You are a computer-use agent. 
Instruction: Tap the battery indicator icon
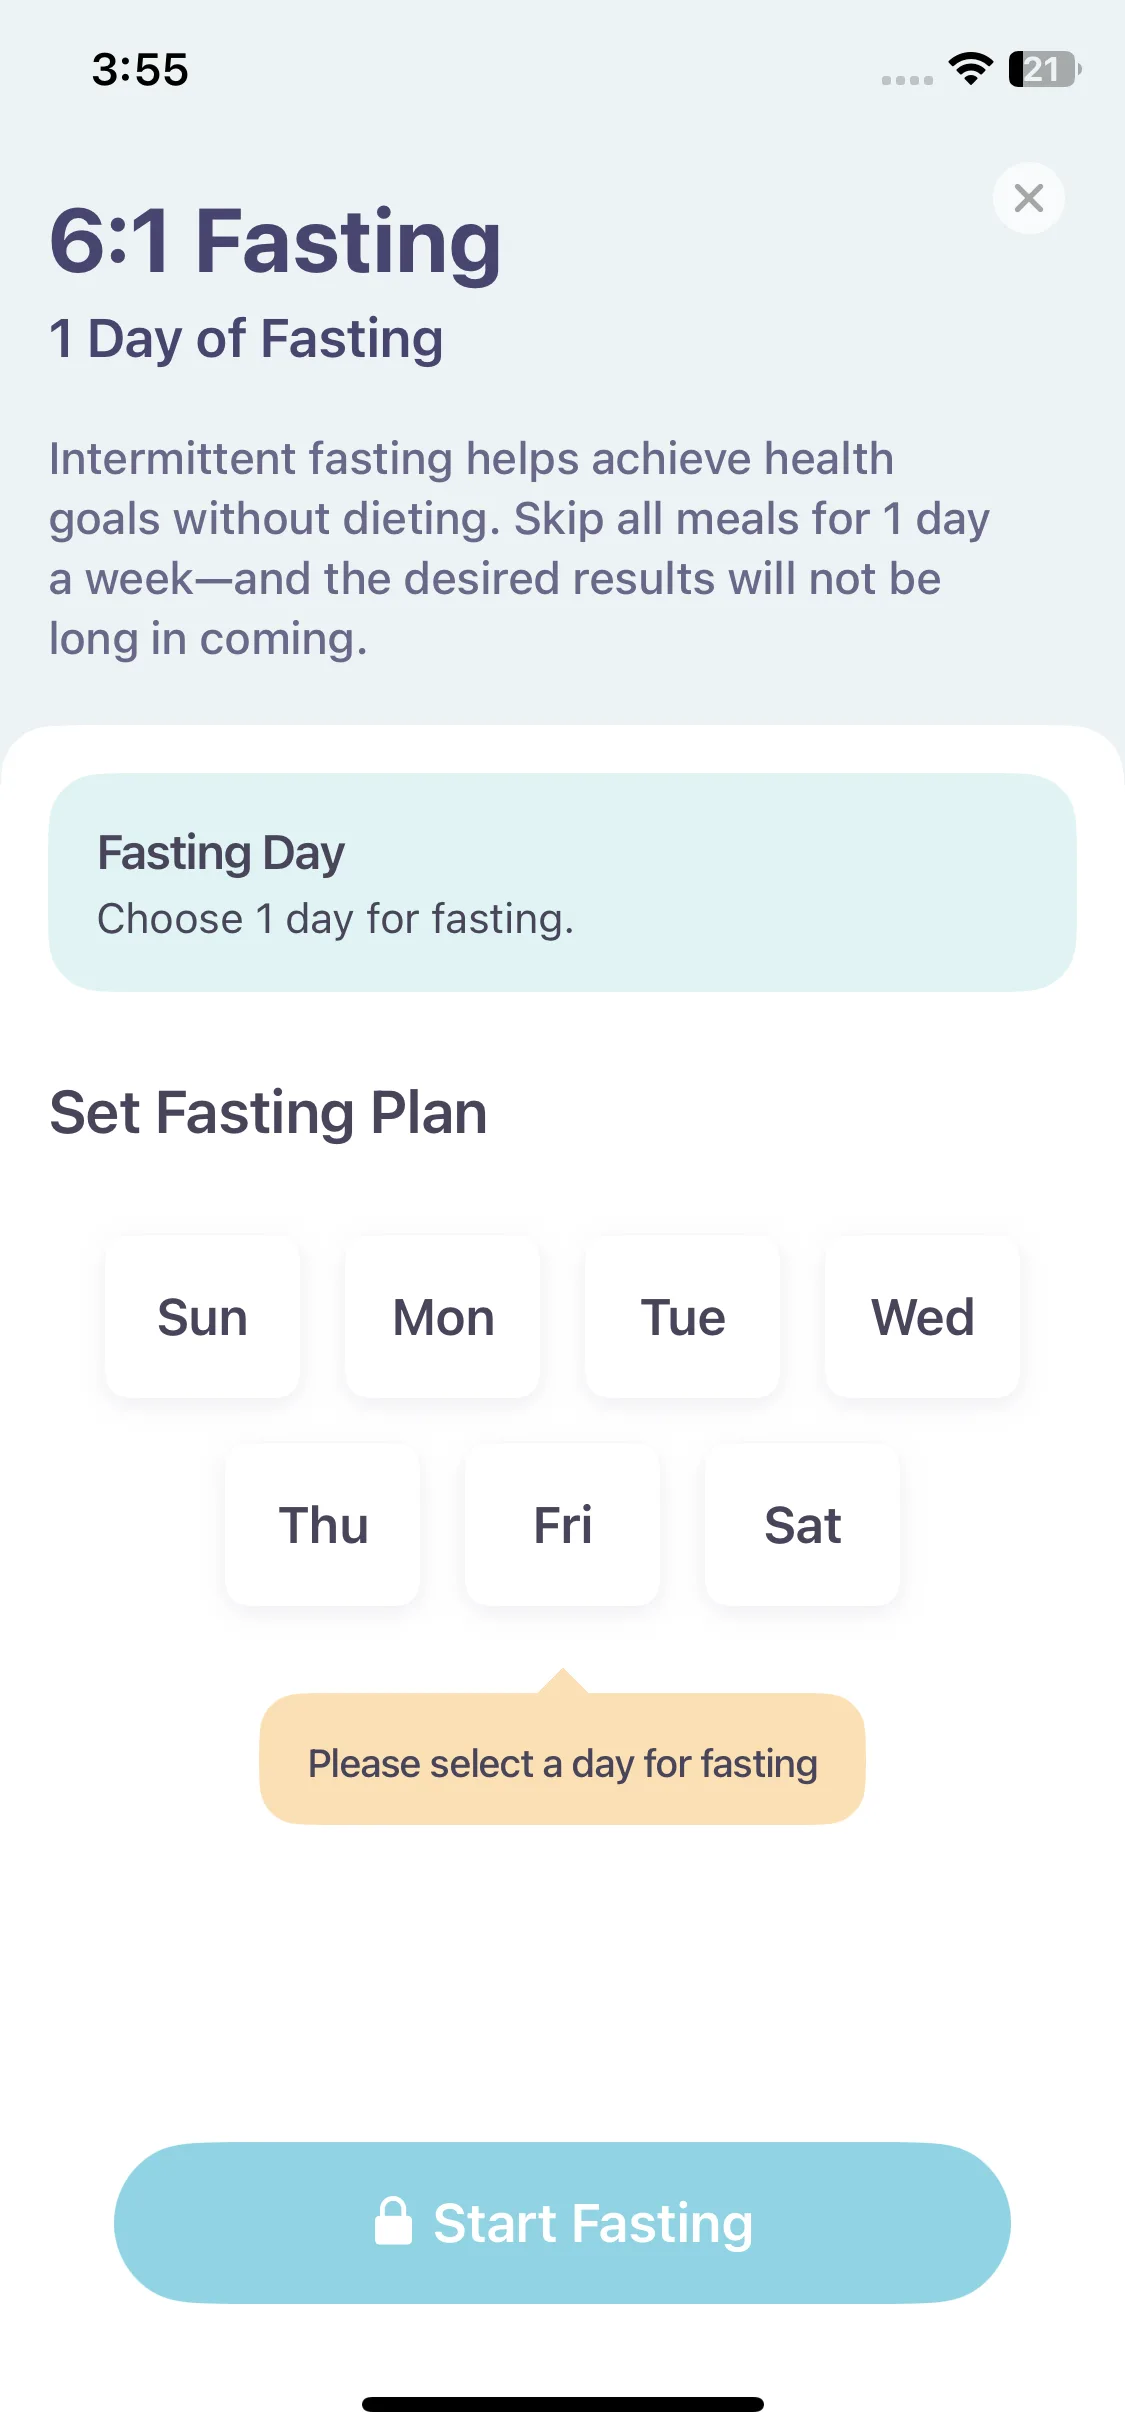[1044, 69]
